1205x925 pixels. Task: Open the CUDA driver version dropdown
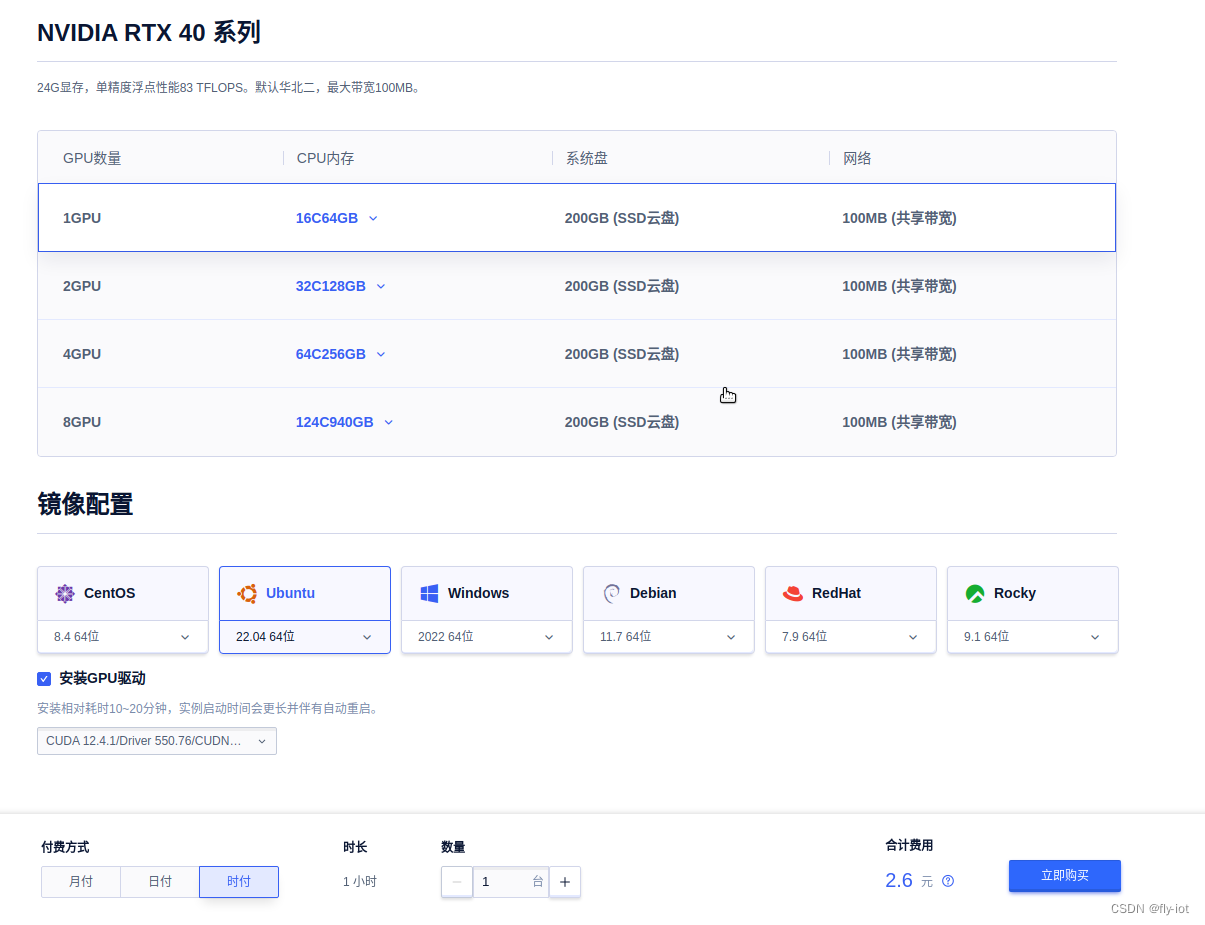point(156,741)
